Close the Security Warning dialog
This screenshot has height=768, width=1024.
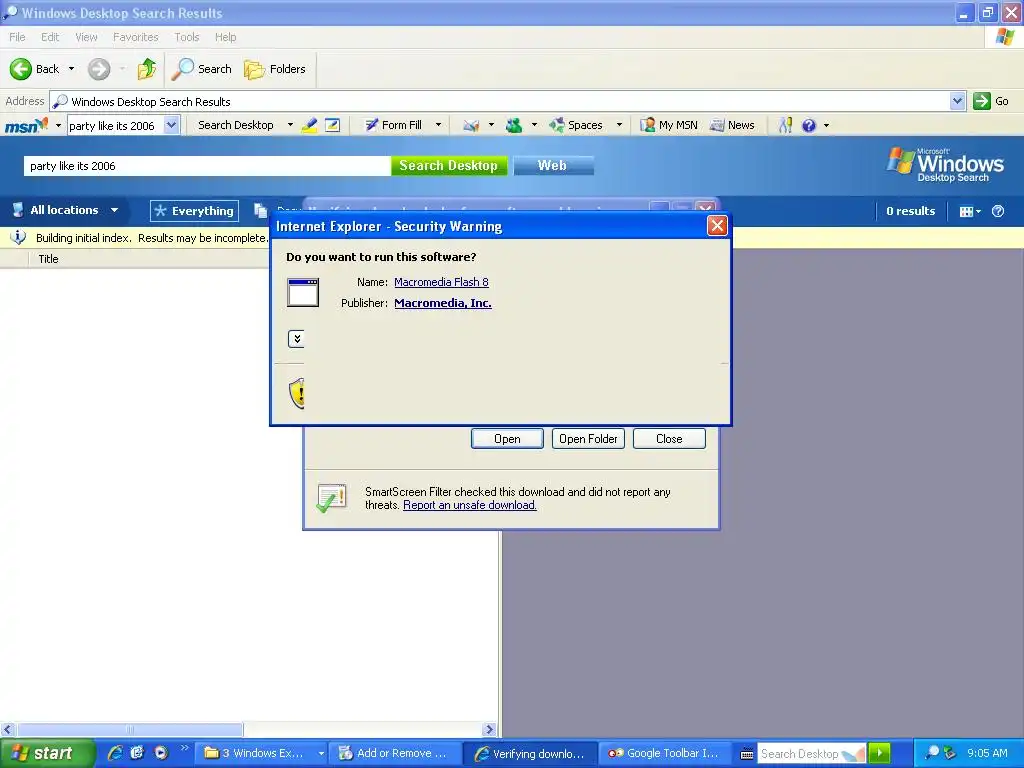[x=717, y=226]
